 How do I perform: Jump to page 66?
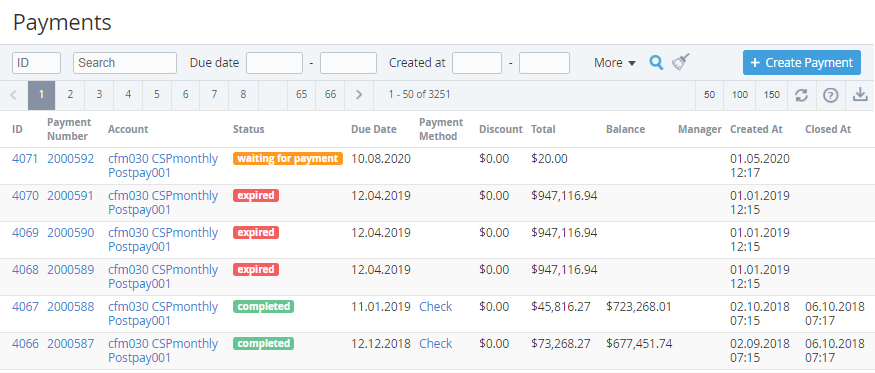click(330, 95)
